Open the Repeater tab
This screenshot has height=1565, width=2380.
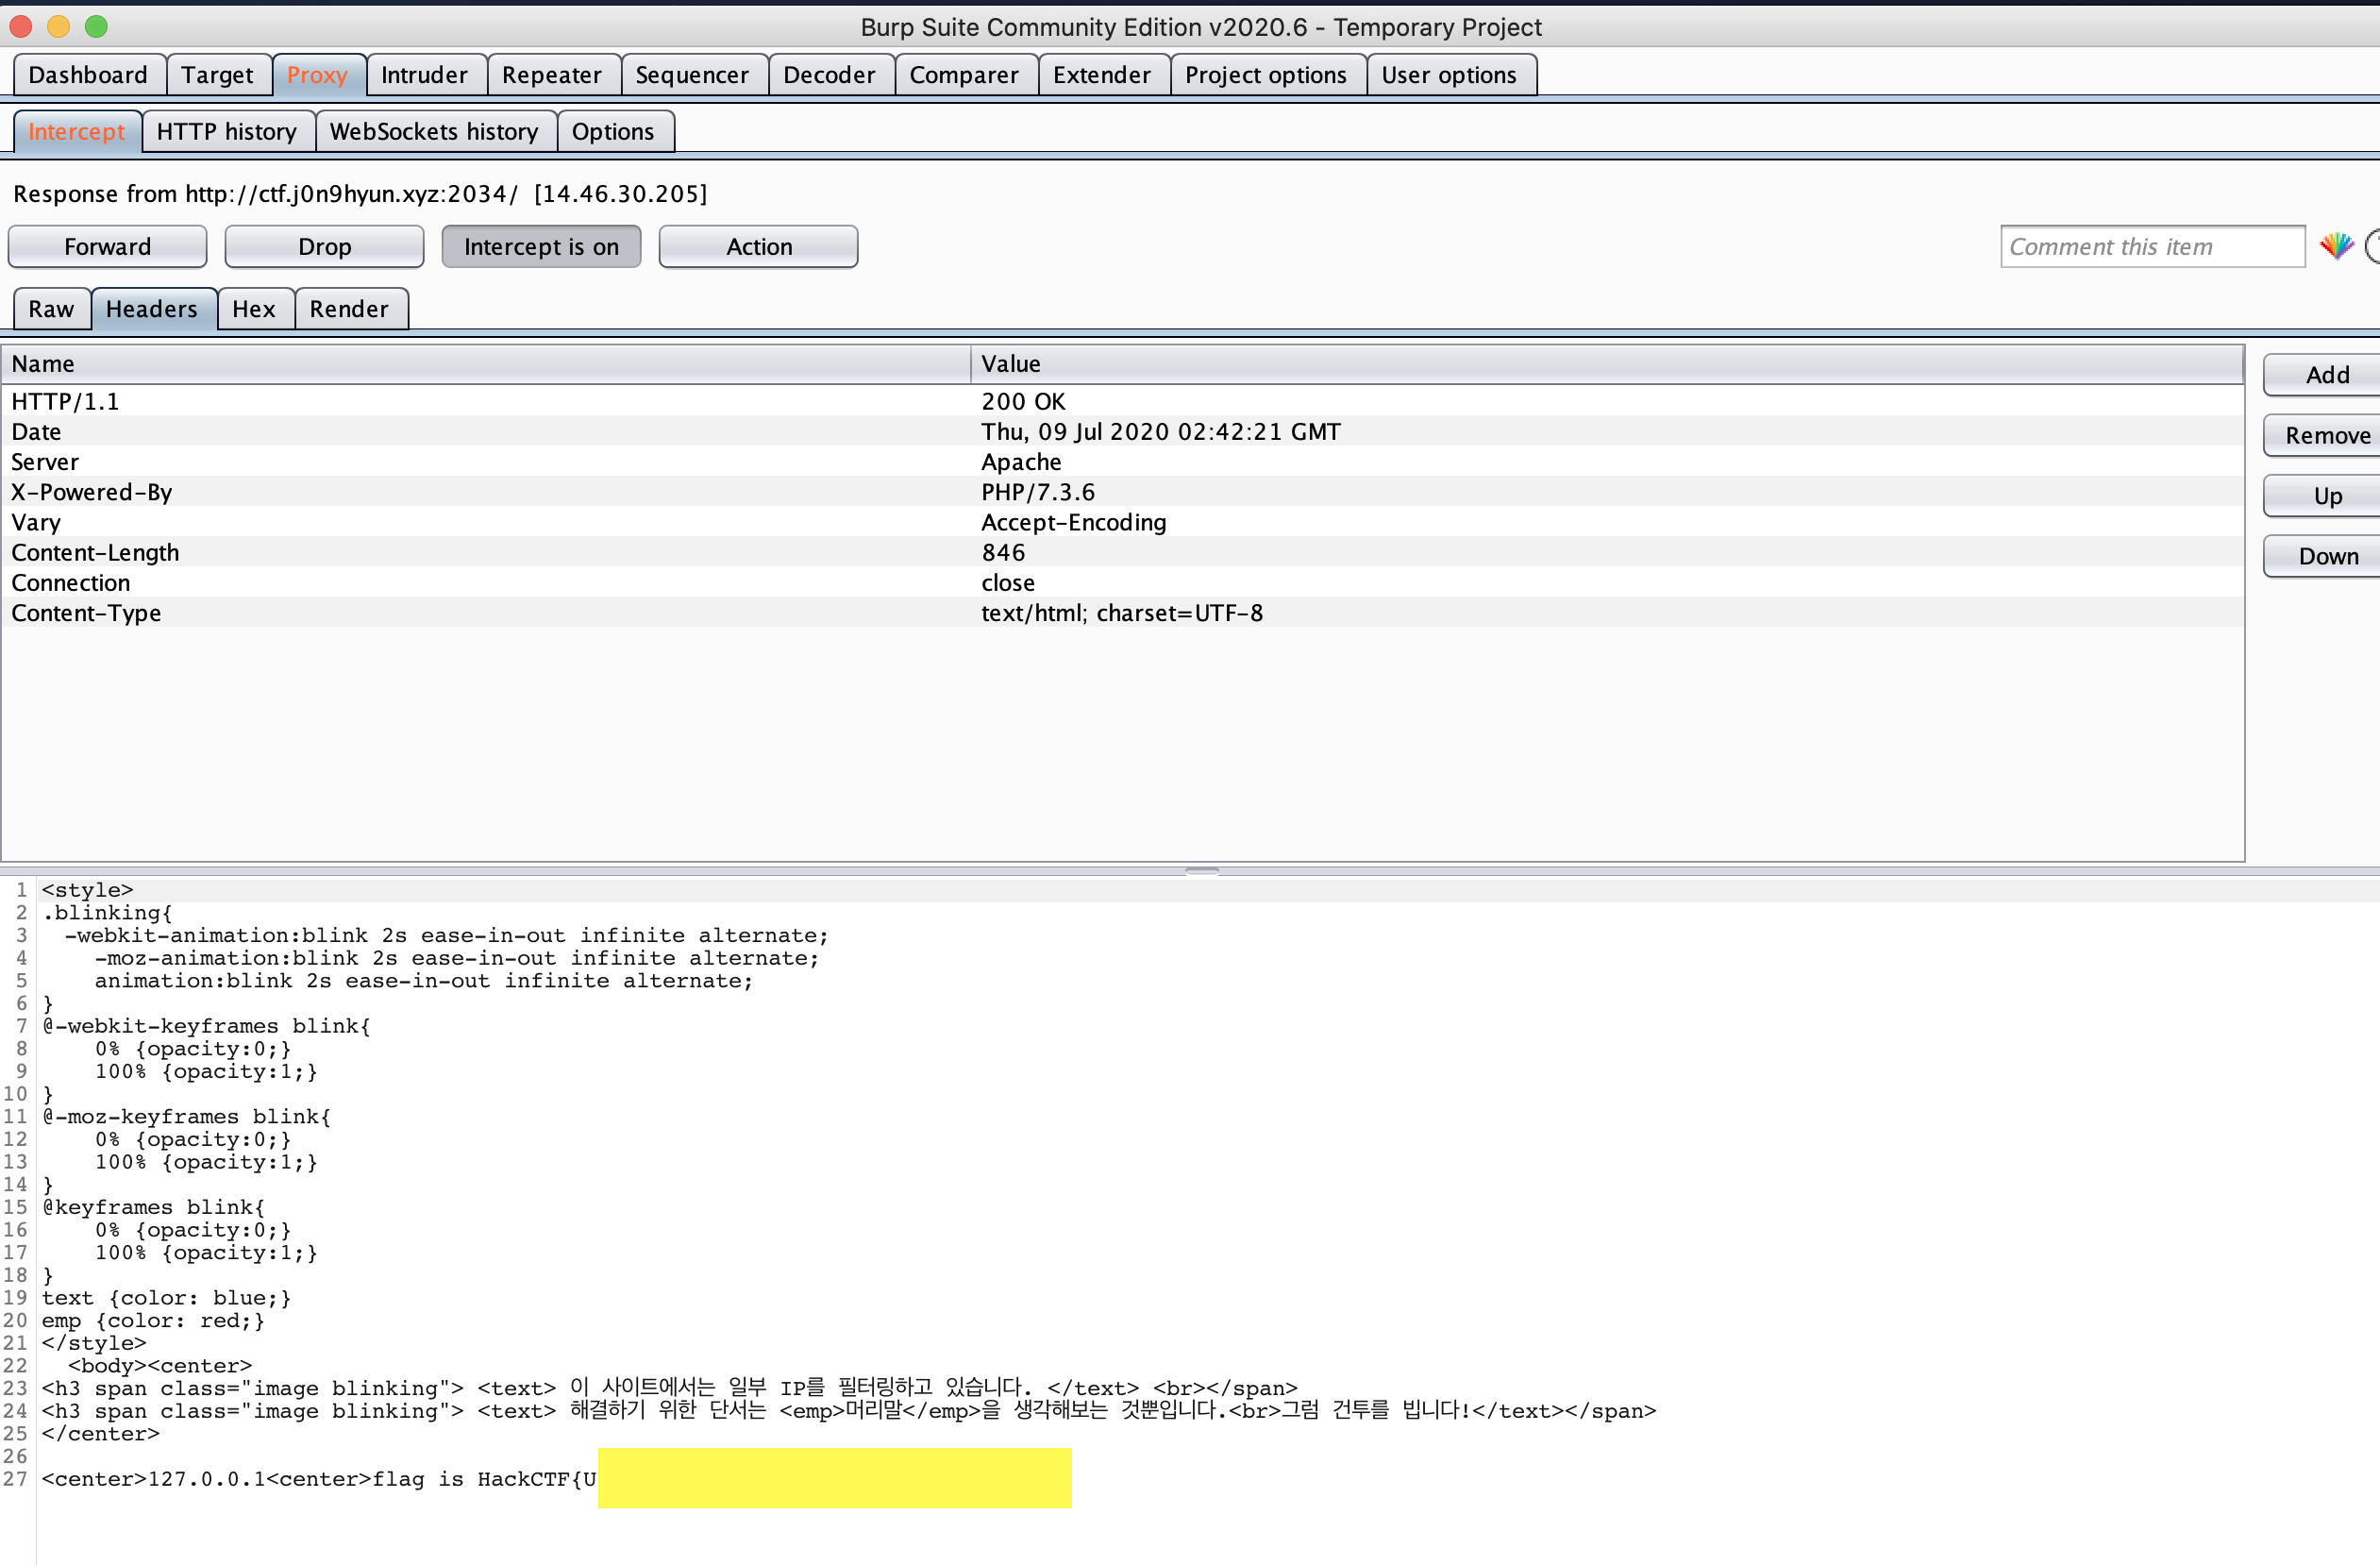(x=551, y=75)
